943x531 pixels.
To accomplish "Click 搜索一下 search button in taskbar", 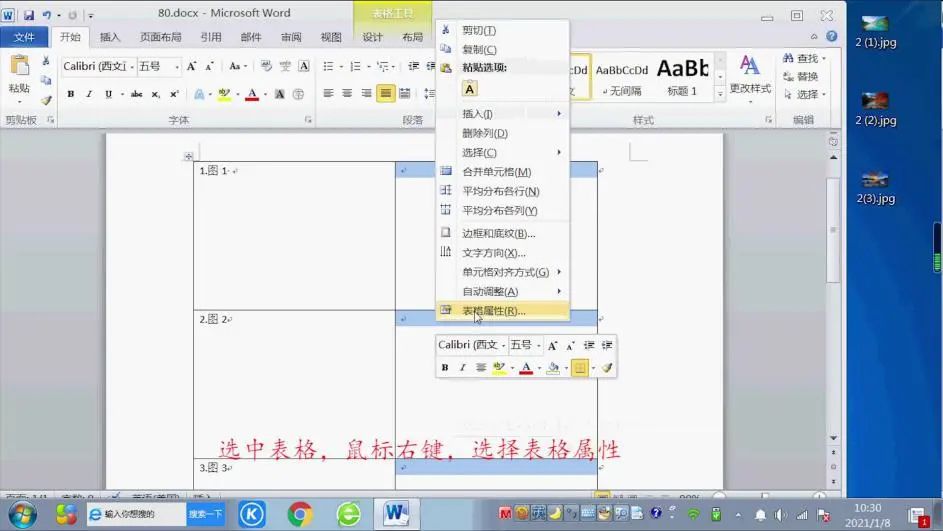I will click(205, 514).
